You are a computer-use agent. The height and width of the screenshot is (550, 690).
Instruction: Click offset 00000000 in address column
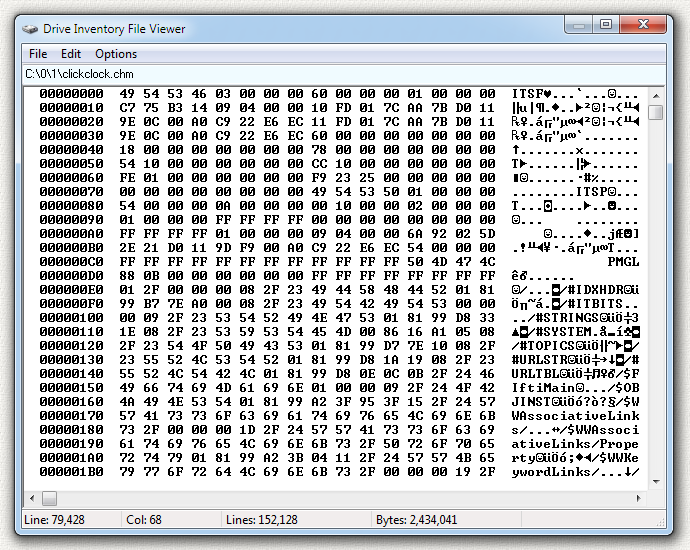tap(71, 94)
